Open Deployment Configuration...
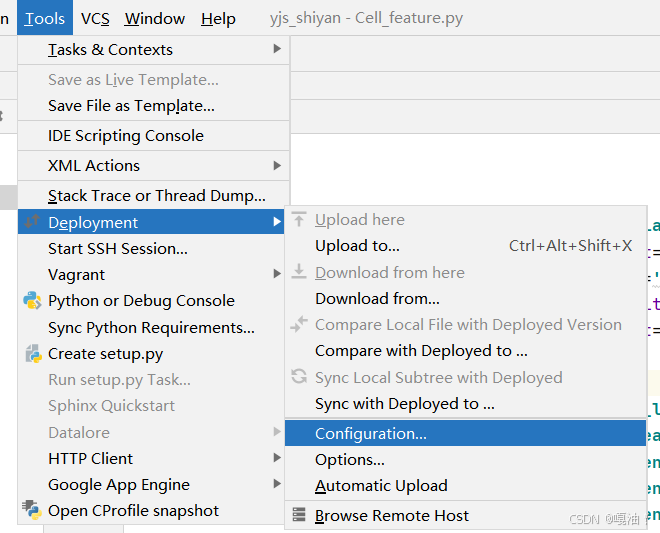660x533 pixels. click(x=466, y=433)
